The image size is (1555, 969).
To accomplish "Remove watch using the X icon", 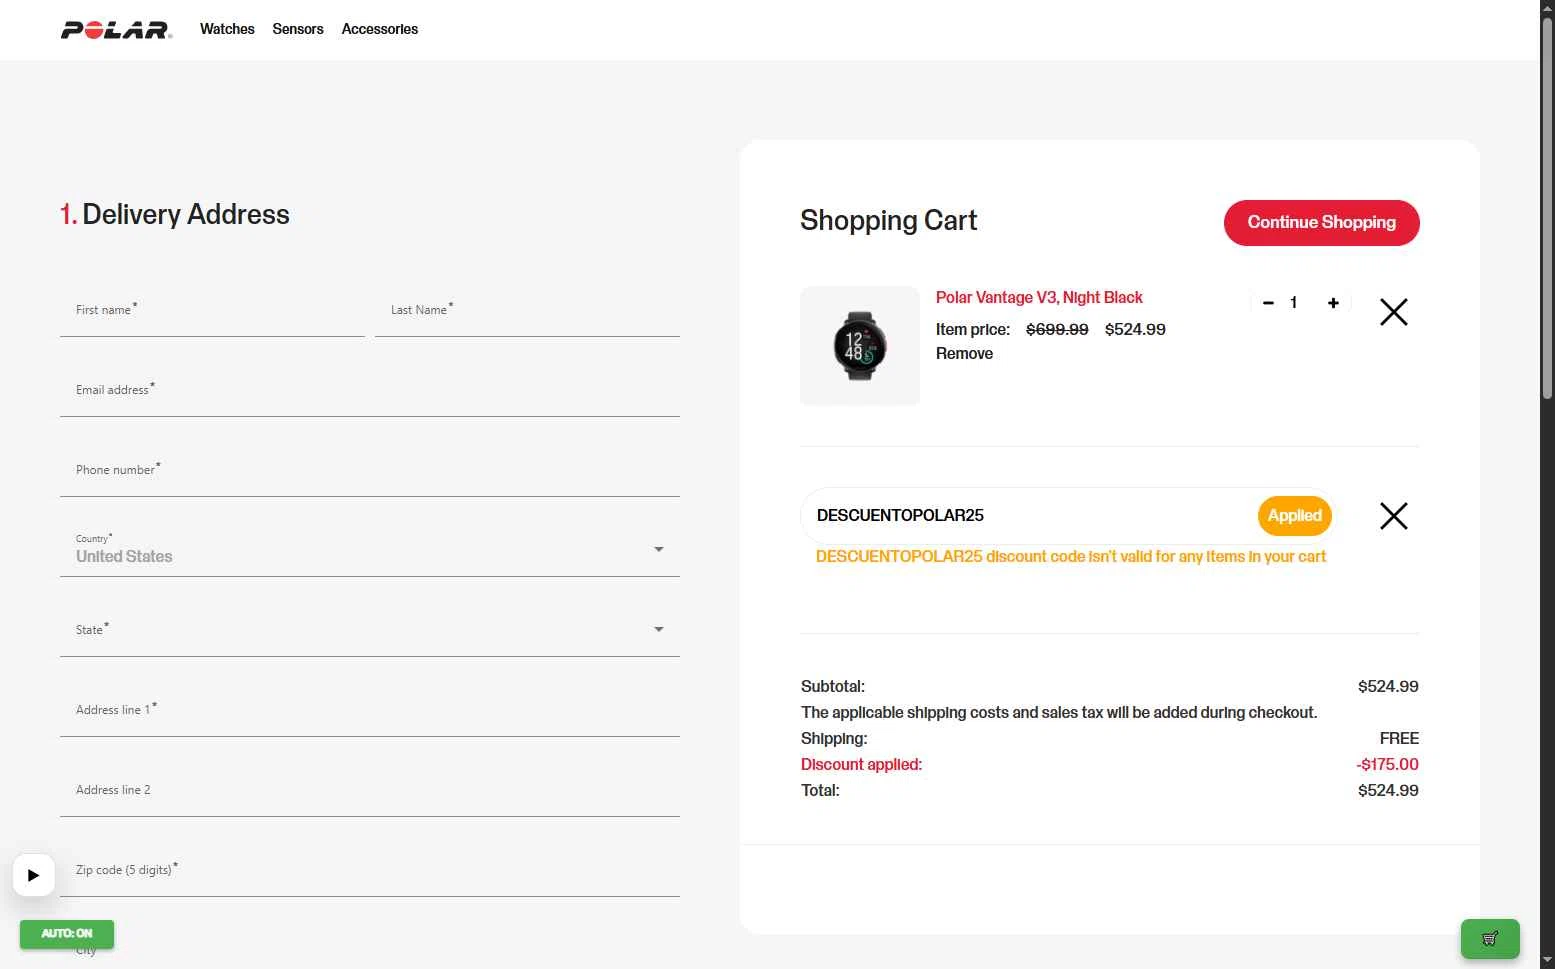I will 1393,312.
